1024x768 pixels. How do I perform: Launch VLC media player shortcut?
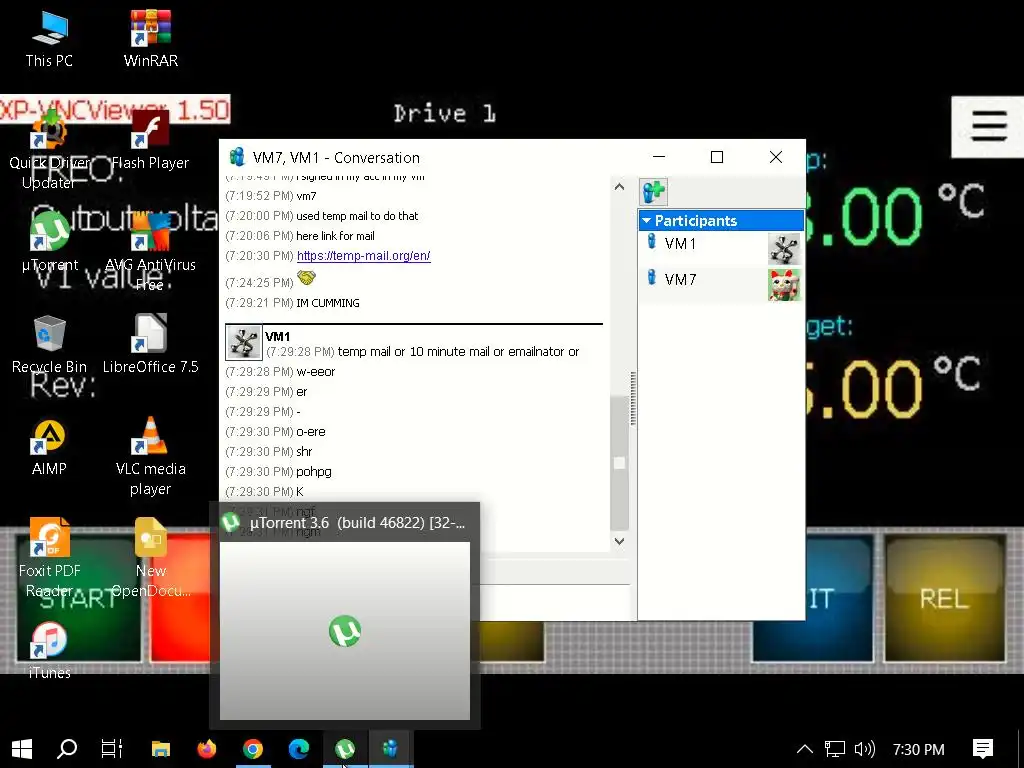pyautogui.click(x=150, y=456)
